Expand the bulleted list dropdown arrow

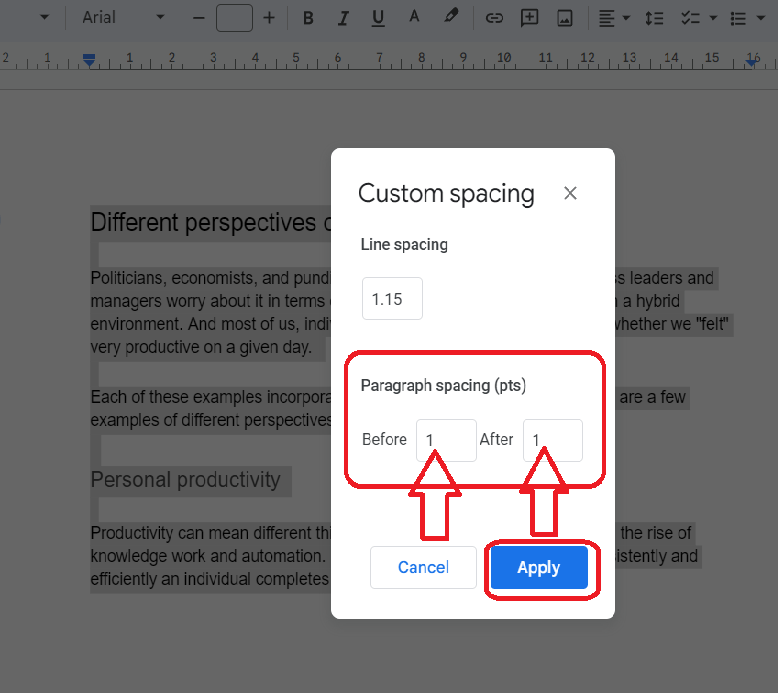click(x=761, y=18)
